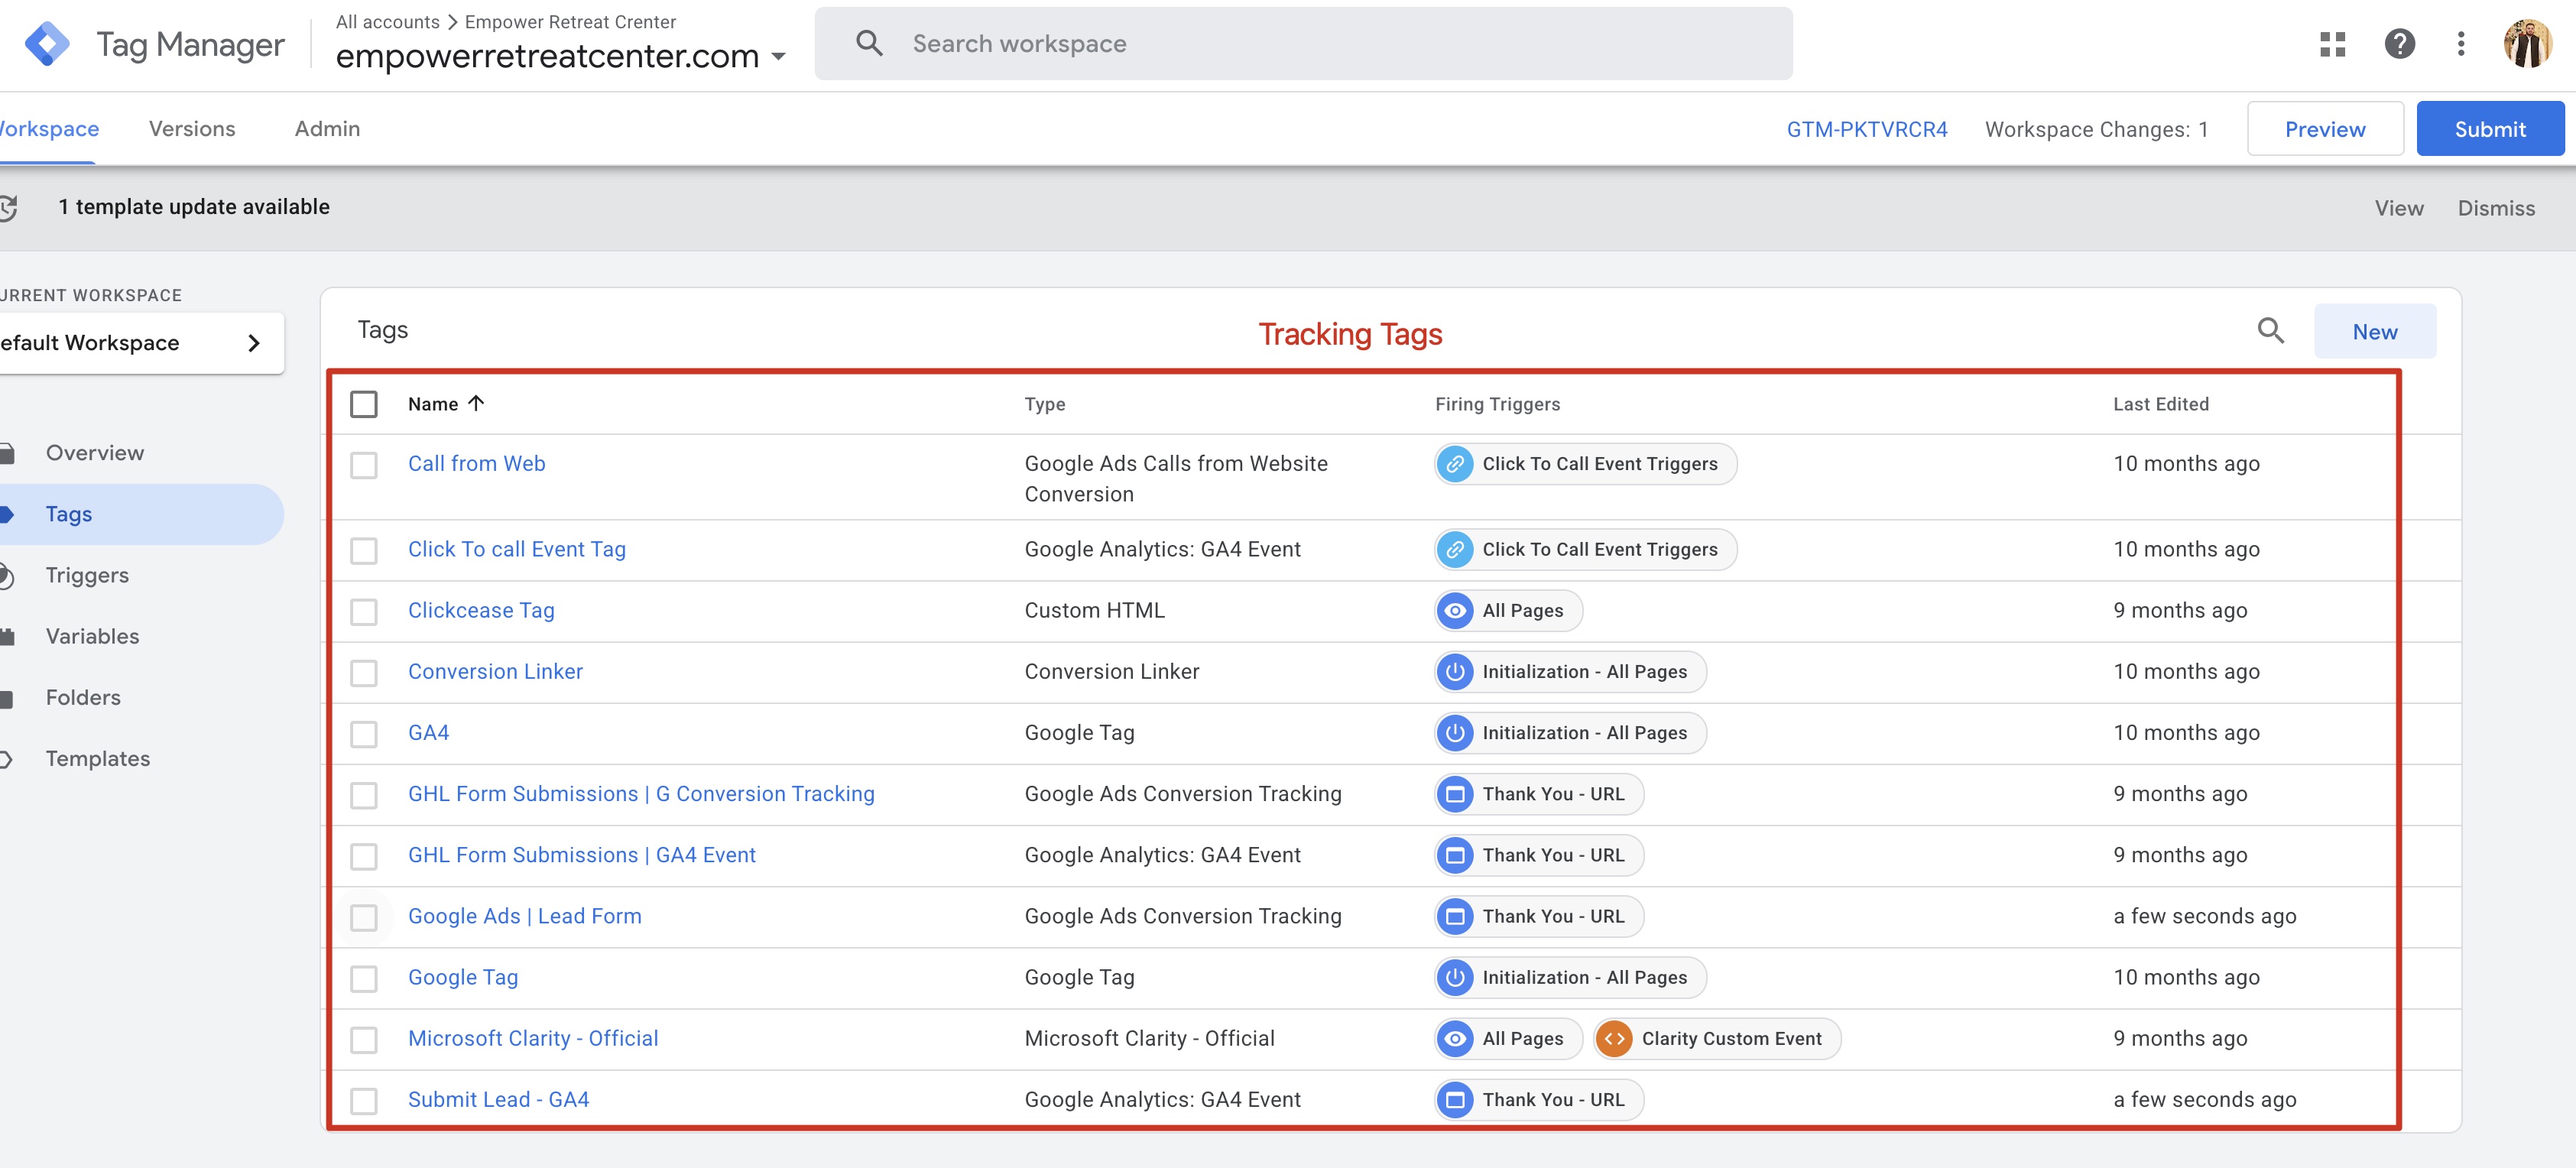The image size is (2576, 1168).
Task: Click the New tag button
Action: pos(2375,331)
